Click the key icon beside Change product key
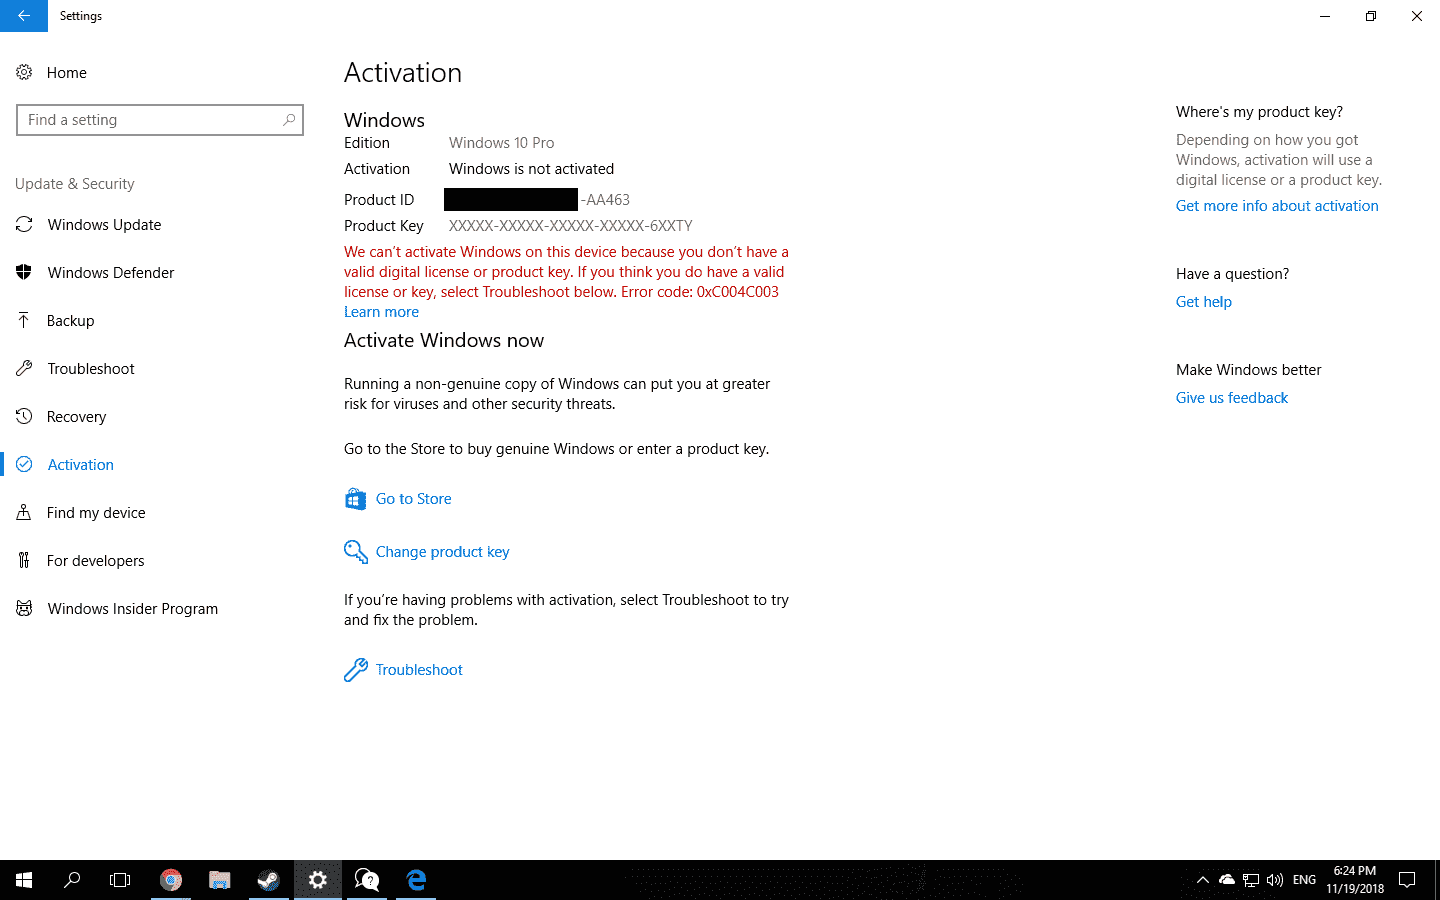This screenshot has width=1440, height=900. (355, 552)
